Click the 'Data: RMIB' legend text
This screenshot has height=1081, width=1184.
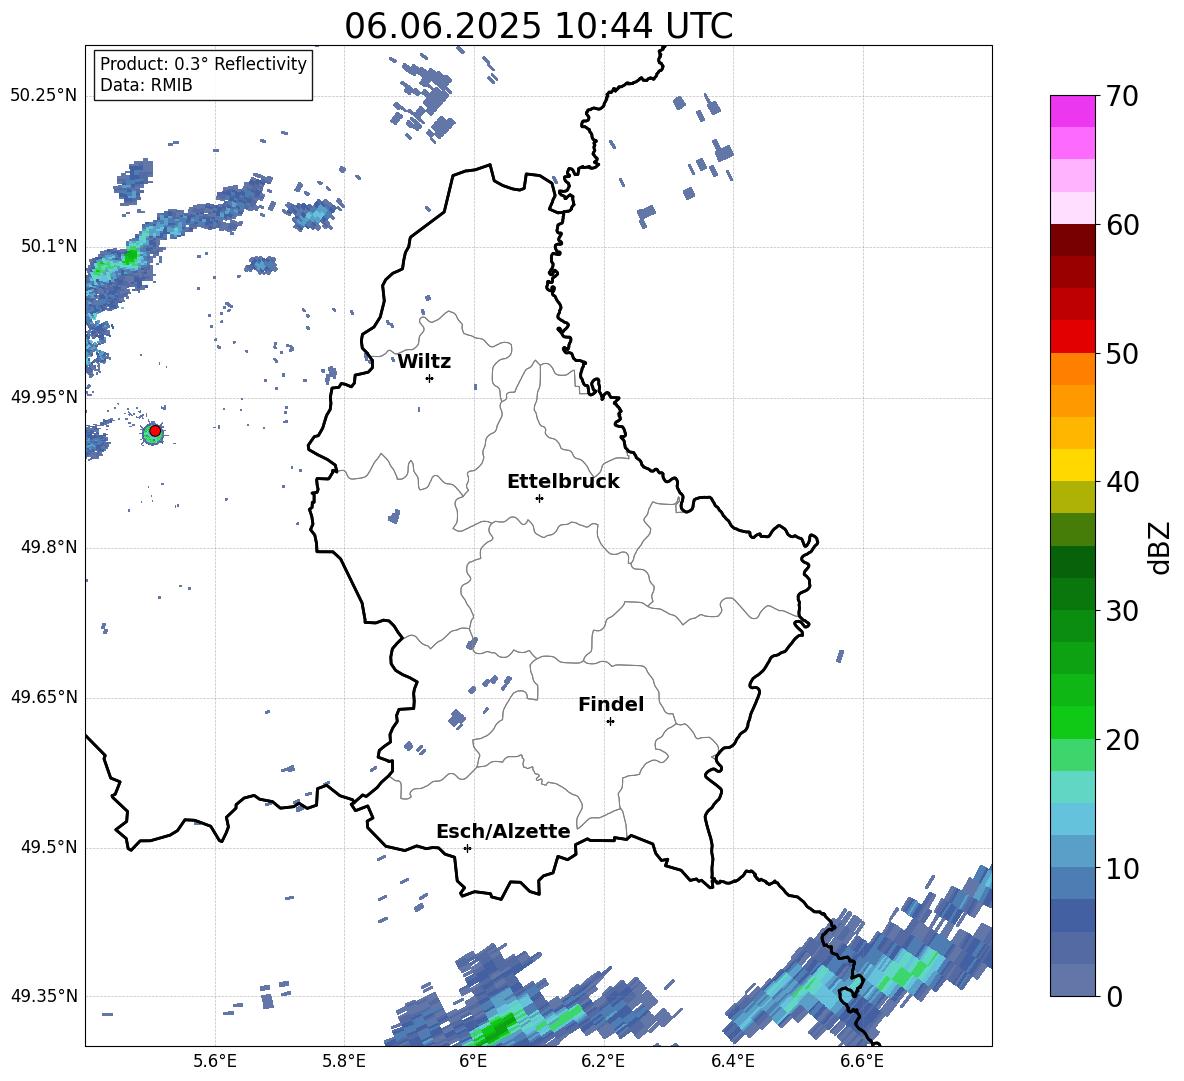(146, 85)
